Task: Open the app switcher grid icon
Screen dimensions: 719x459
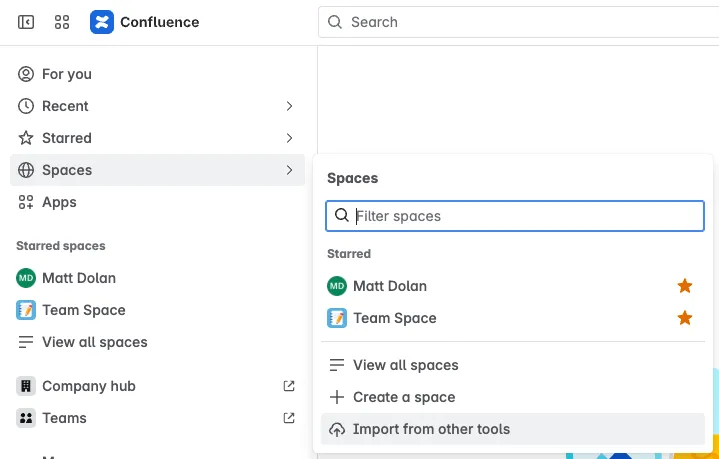Action: [x=62, y=22]
